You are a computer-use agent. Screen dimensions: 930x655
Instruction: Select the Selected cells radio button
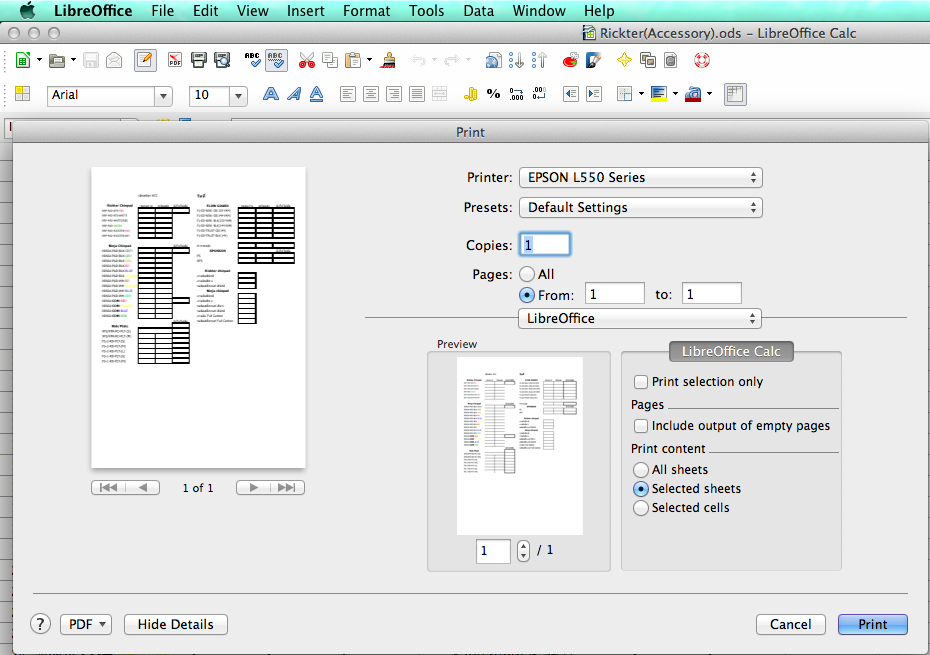coord(641,508)
